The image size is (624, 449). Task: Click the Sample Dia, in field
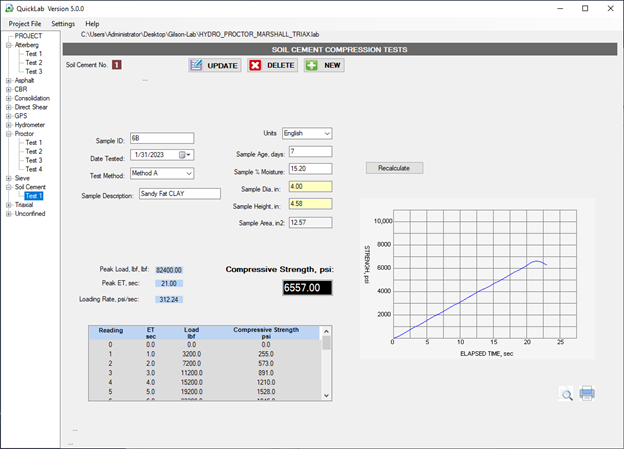click(310, 187)
